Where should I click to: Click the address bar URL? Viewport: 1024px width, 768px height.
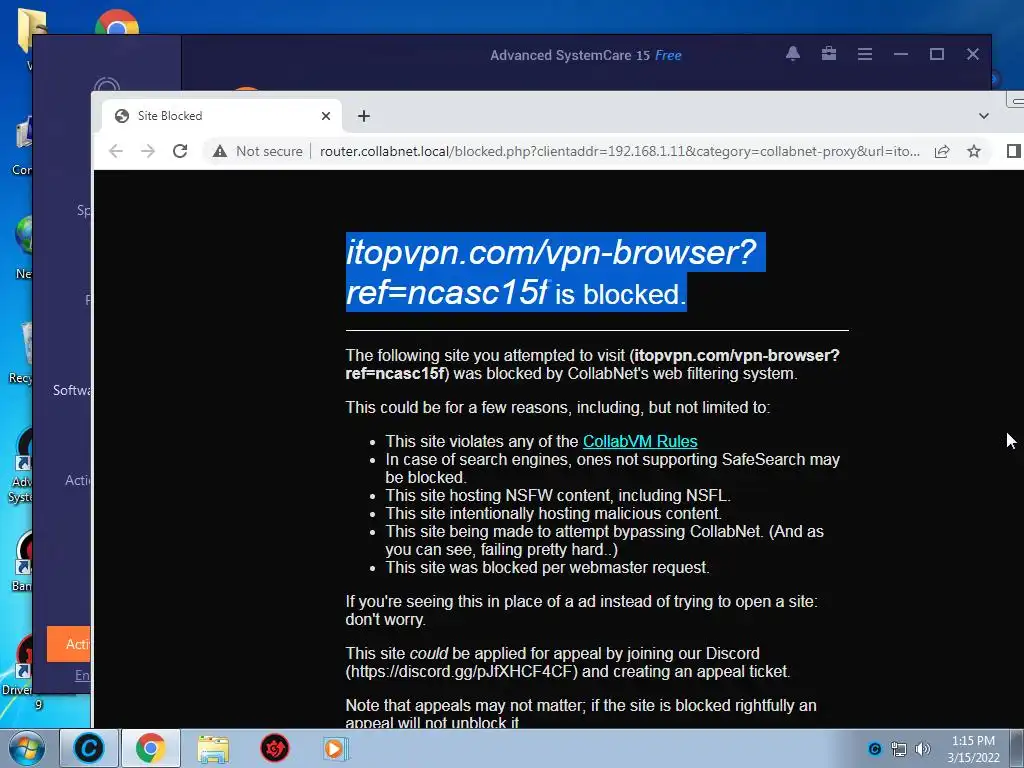tap(619, 152)
